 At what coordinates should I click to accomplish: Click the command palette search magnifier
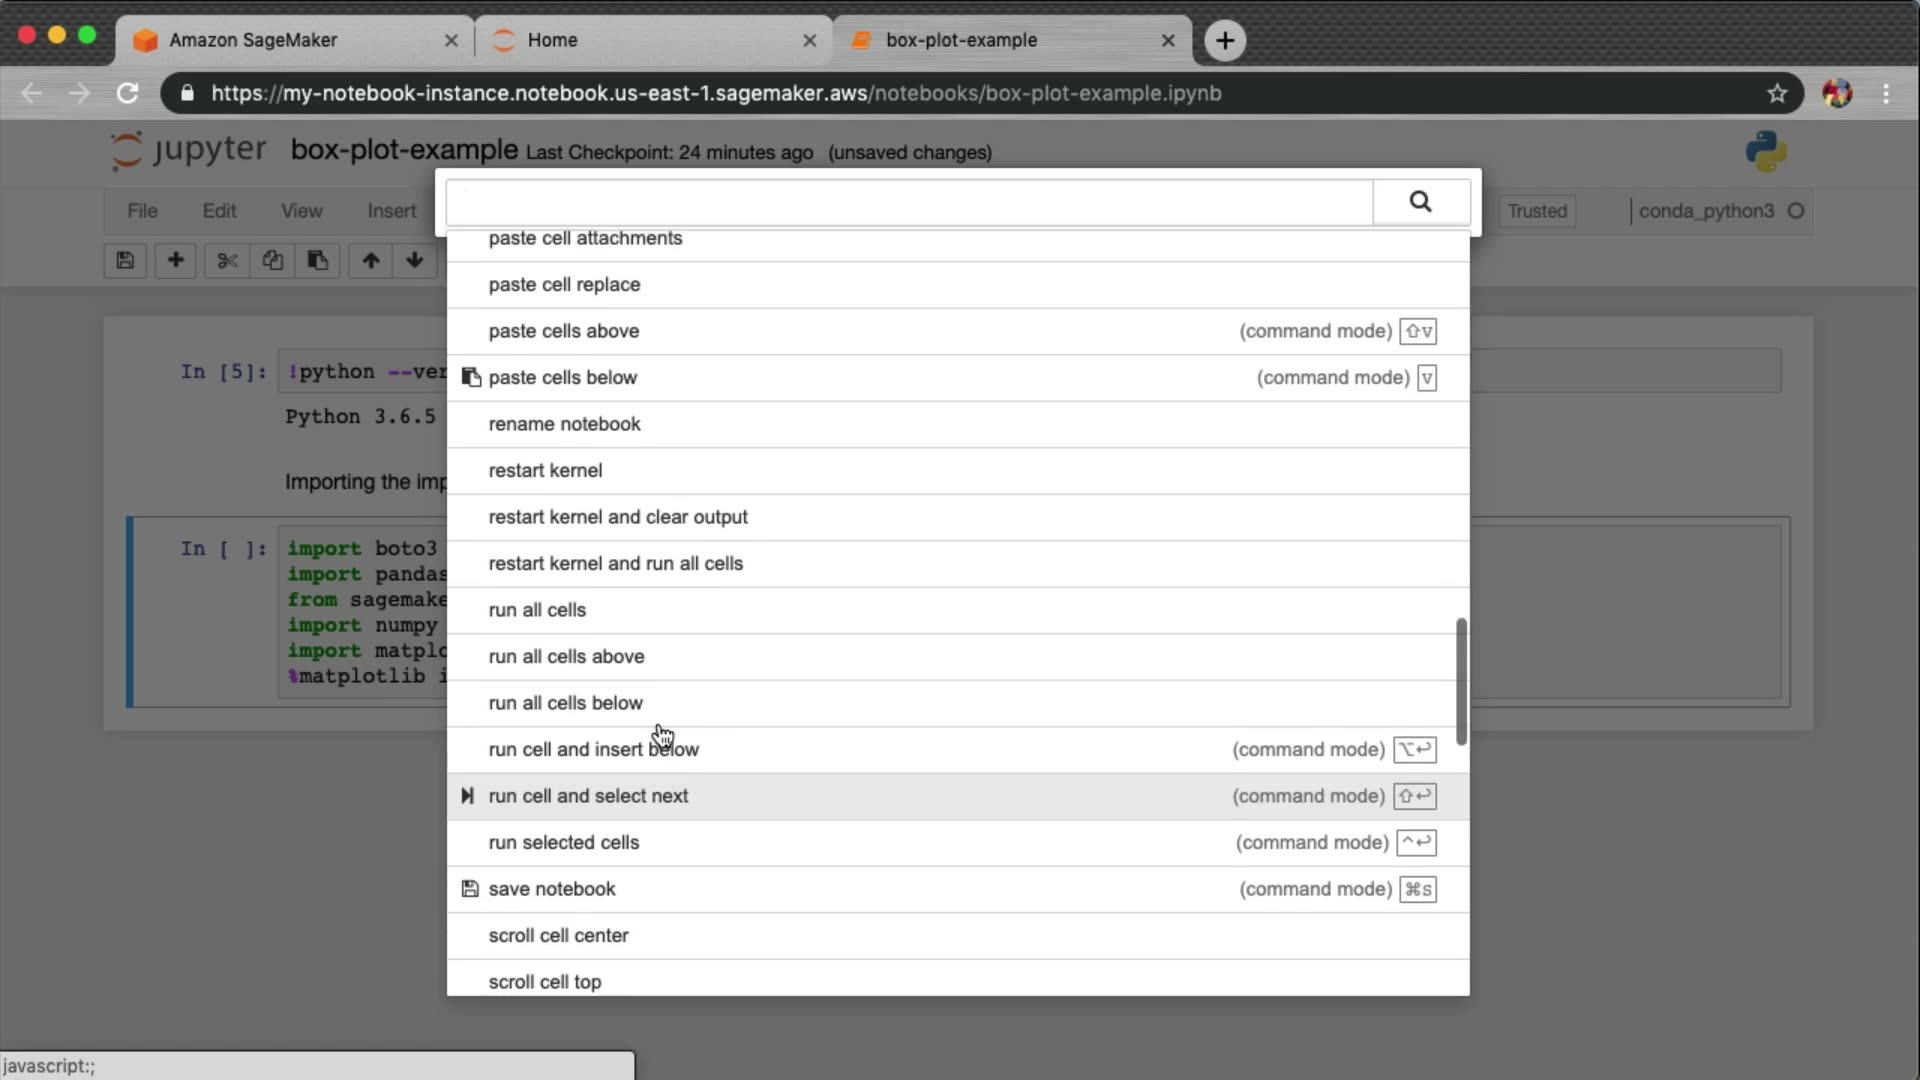click(1420, 202)
